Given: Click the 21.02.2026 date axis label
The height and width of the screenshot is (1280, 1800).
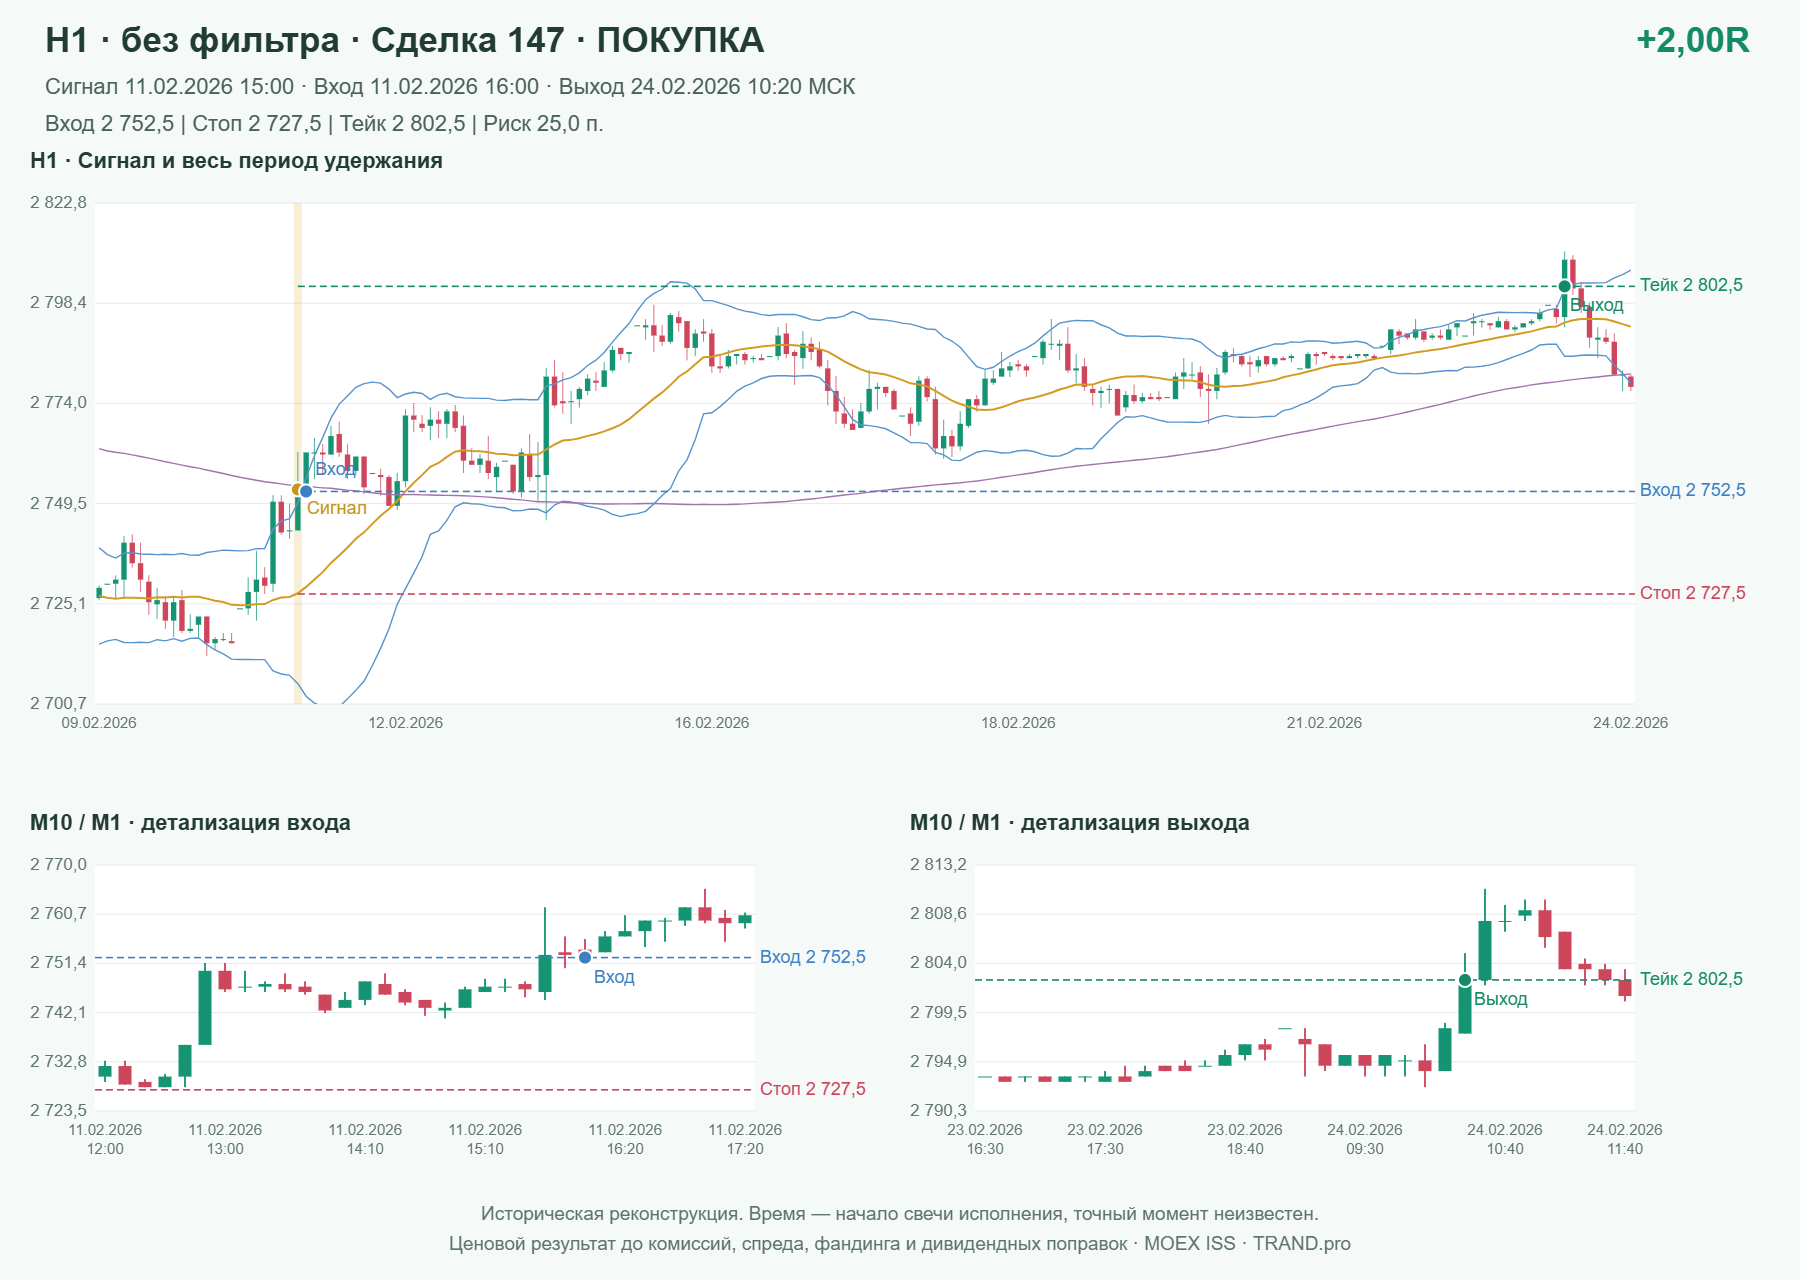Looking at the screenshot, I should [x=1324, y=723].
